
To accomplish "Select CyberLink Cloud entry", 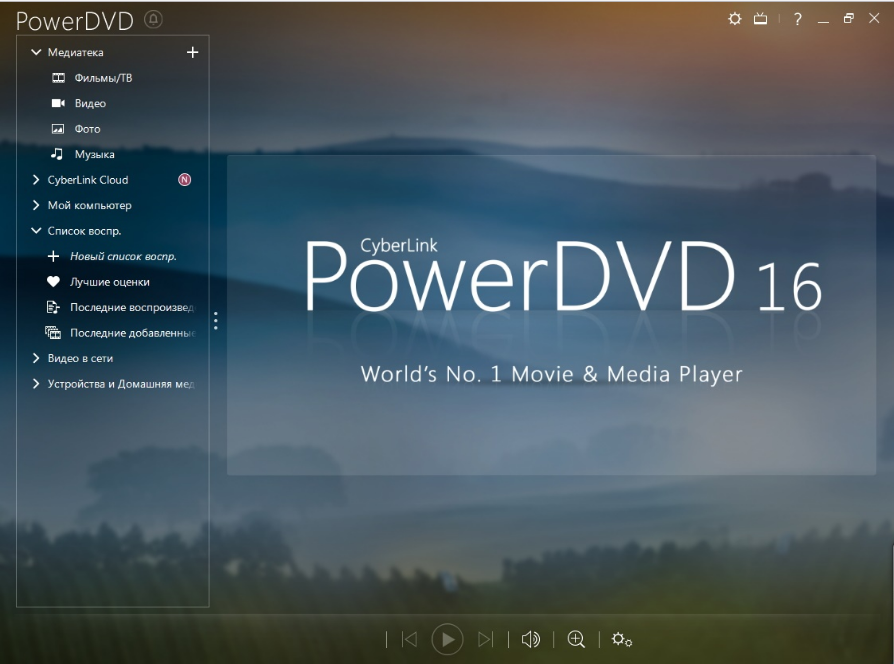I will [x=88, y=180].
